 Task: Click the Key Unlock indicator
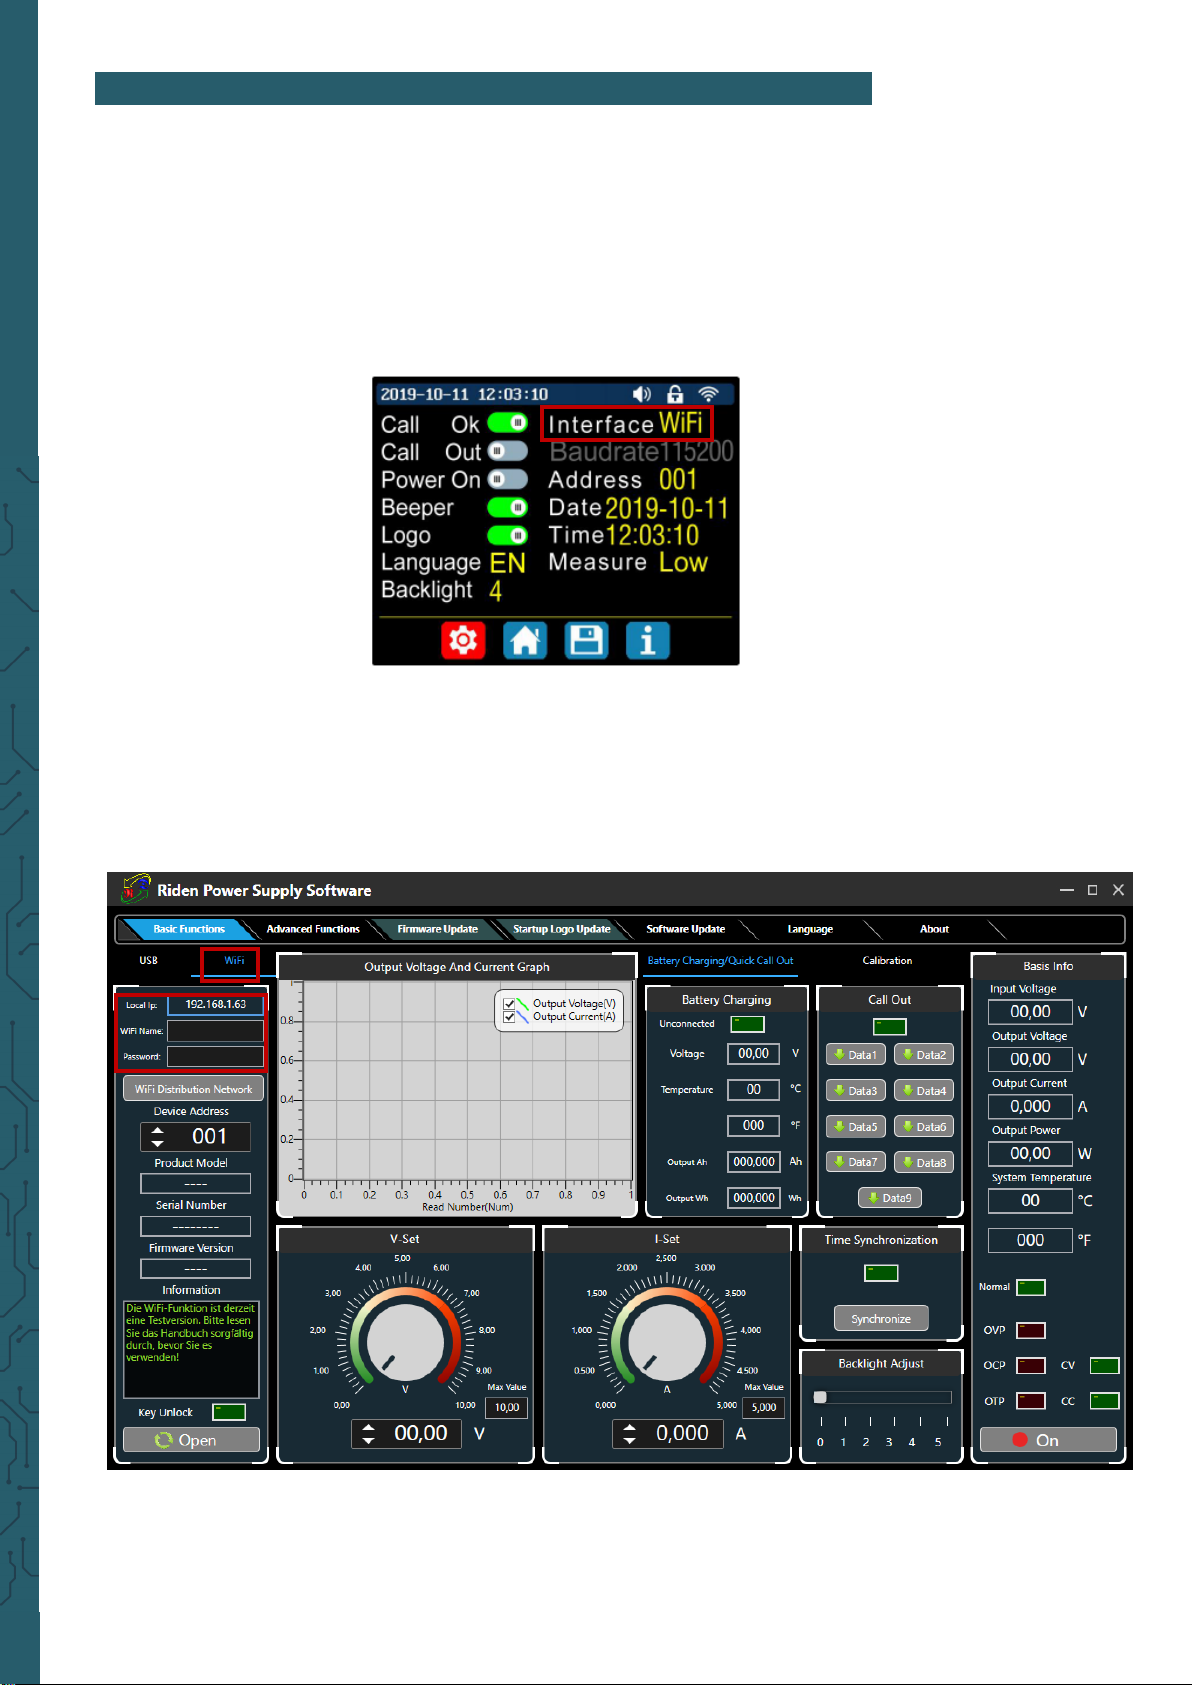tap(229, 1412)
